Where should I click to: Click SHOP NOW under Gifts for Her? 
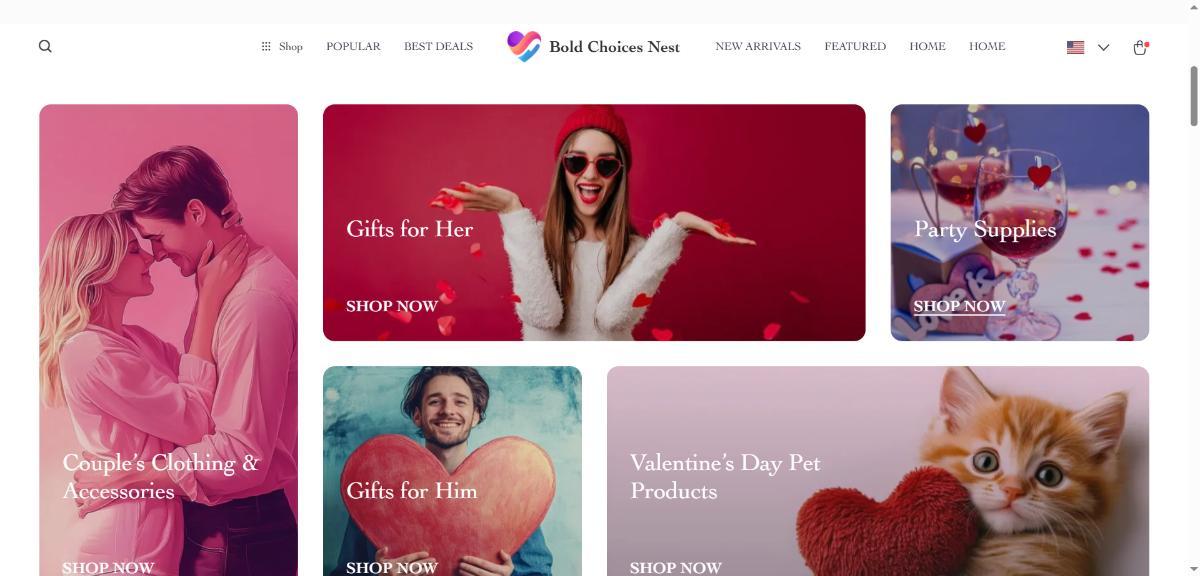pyautogui.click(x=392, y=306)
